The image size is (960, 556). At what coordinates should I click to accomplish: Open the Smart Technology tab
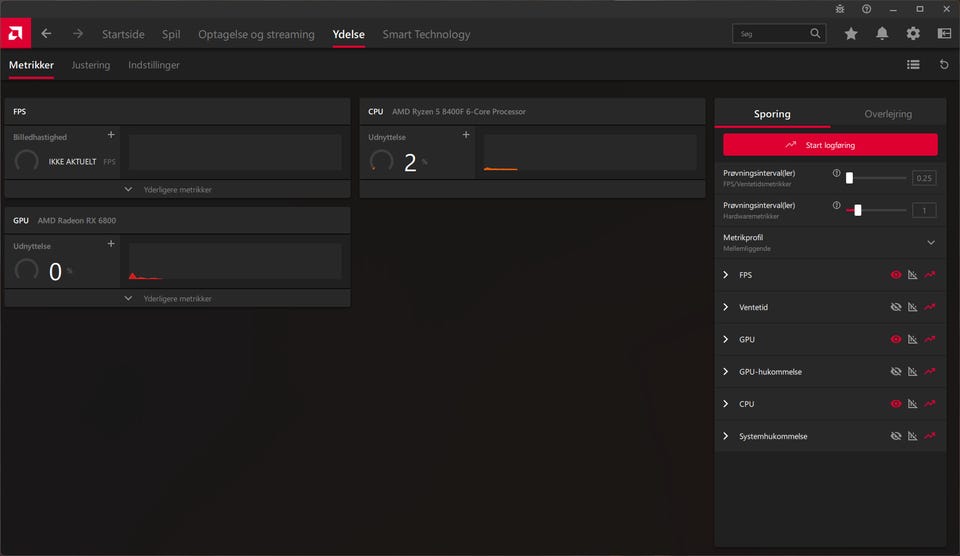click(x=426, y=34)
